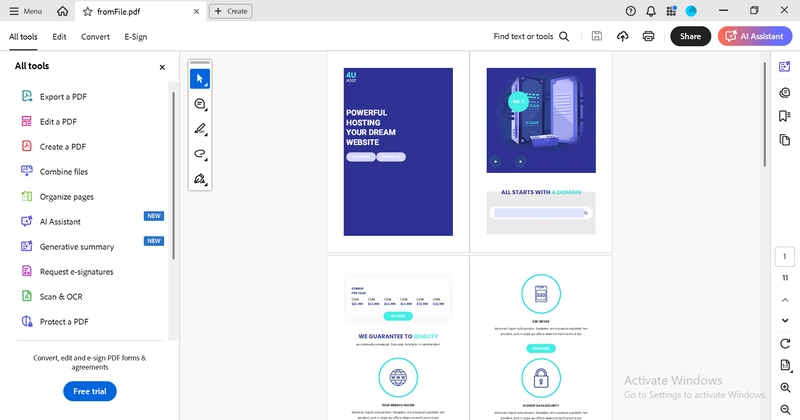
Task: Open page thumbnails right panel icon
Action: pyautogui.click(x=785, y=140)
